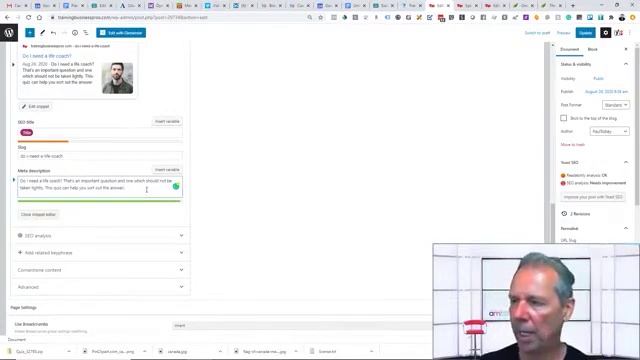Click the snippet preview title Do I need a life coach?
Screen dimensions: 640x360
click(x=47, y=56)
